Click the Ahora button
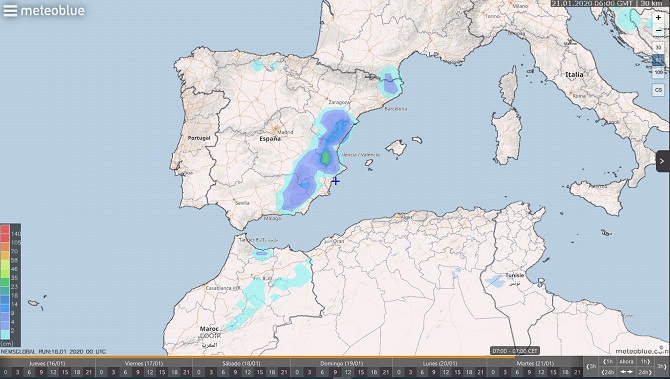Image resolution: width=670 pixels, height=379 pixels. coord(626,361)
